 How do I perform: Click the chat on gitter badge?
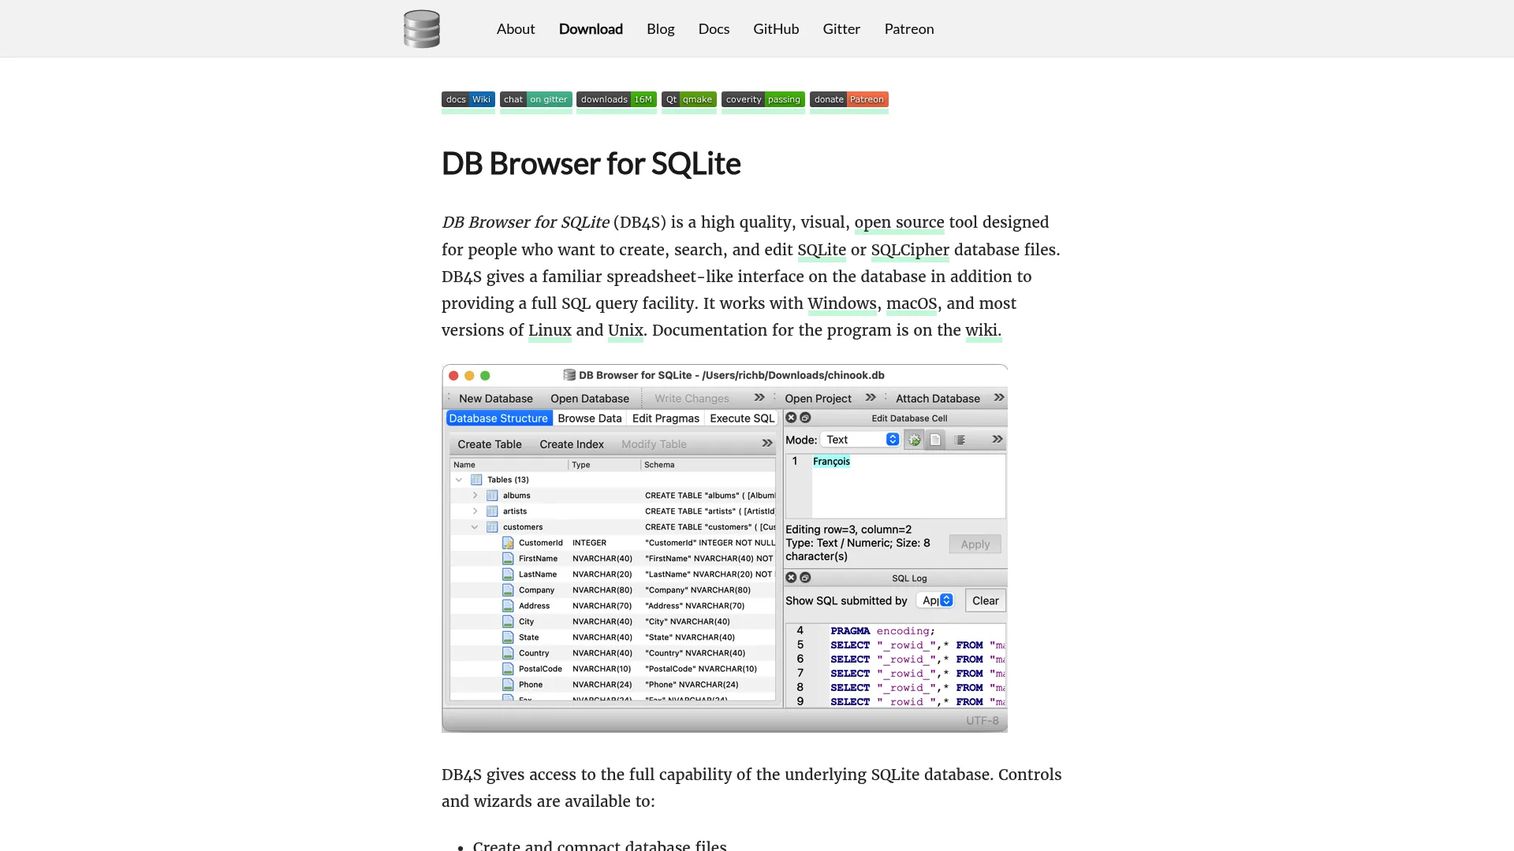[x=536, y=100]
